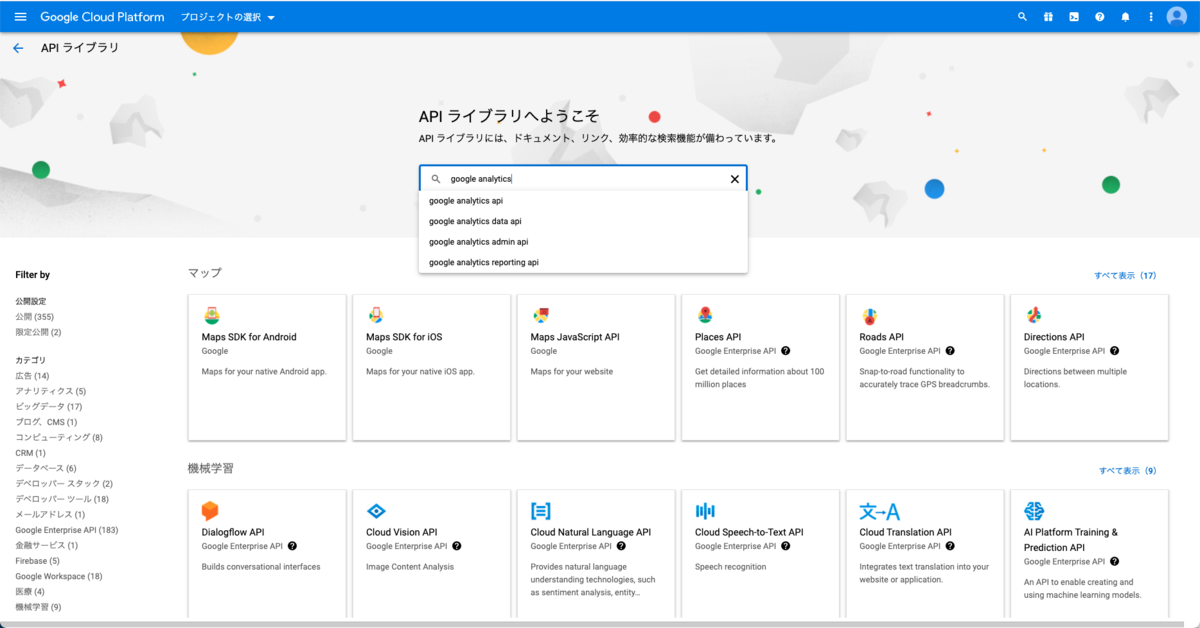The image size is (1200, 628).
Task: Open the プロジェクトの選択 project dropdown
Action: click(228, 17)
